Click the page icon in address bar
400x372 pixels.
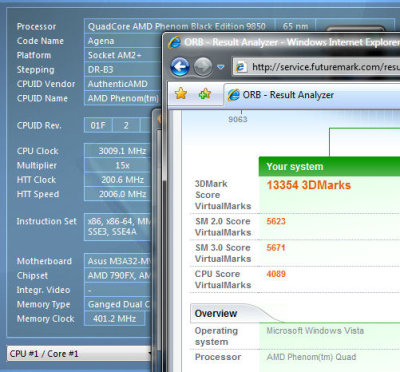pyautogui.click(x=241, y=67)
